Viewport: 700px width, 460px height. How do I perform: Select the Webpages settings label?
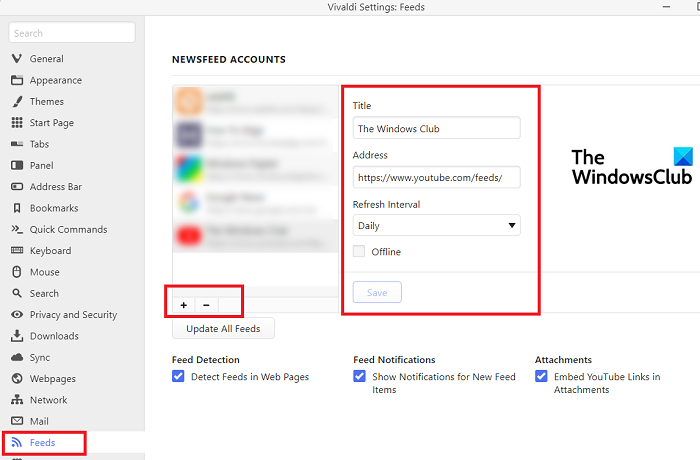point(53,378)
